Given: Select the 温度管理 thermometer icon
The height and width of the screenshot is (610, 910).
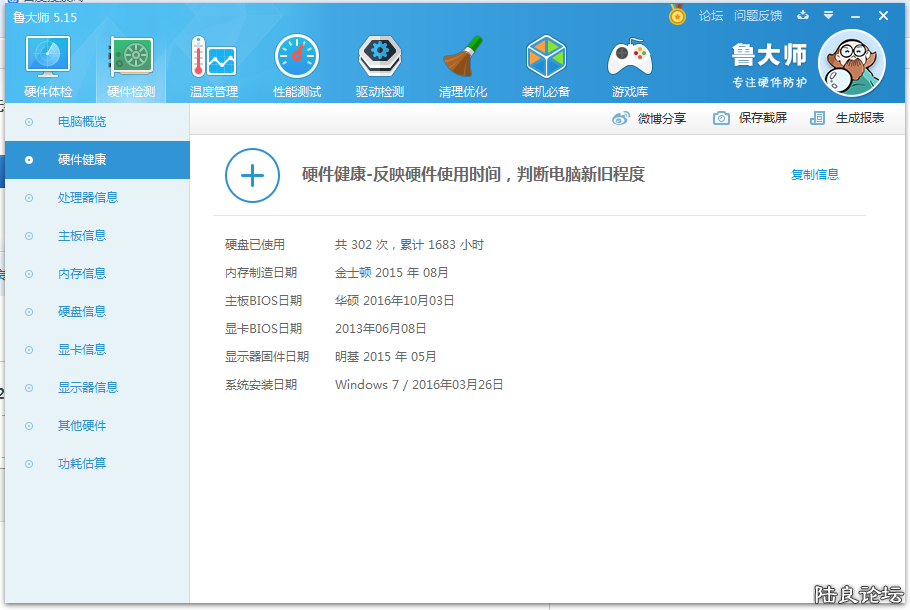Looking at the screenshot, I should tap(213, 58).
